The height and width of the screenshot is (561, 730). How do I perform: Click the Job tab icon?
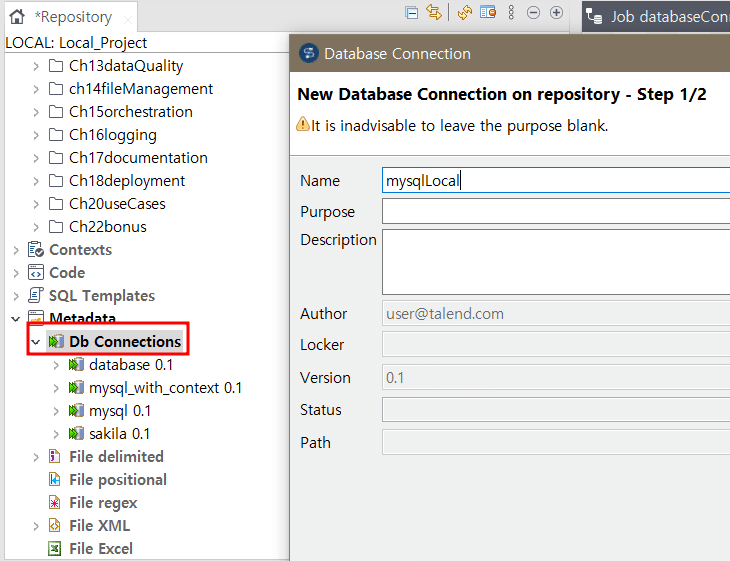[594, 16]
